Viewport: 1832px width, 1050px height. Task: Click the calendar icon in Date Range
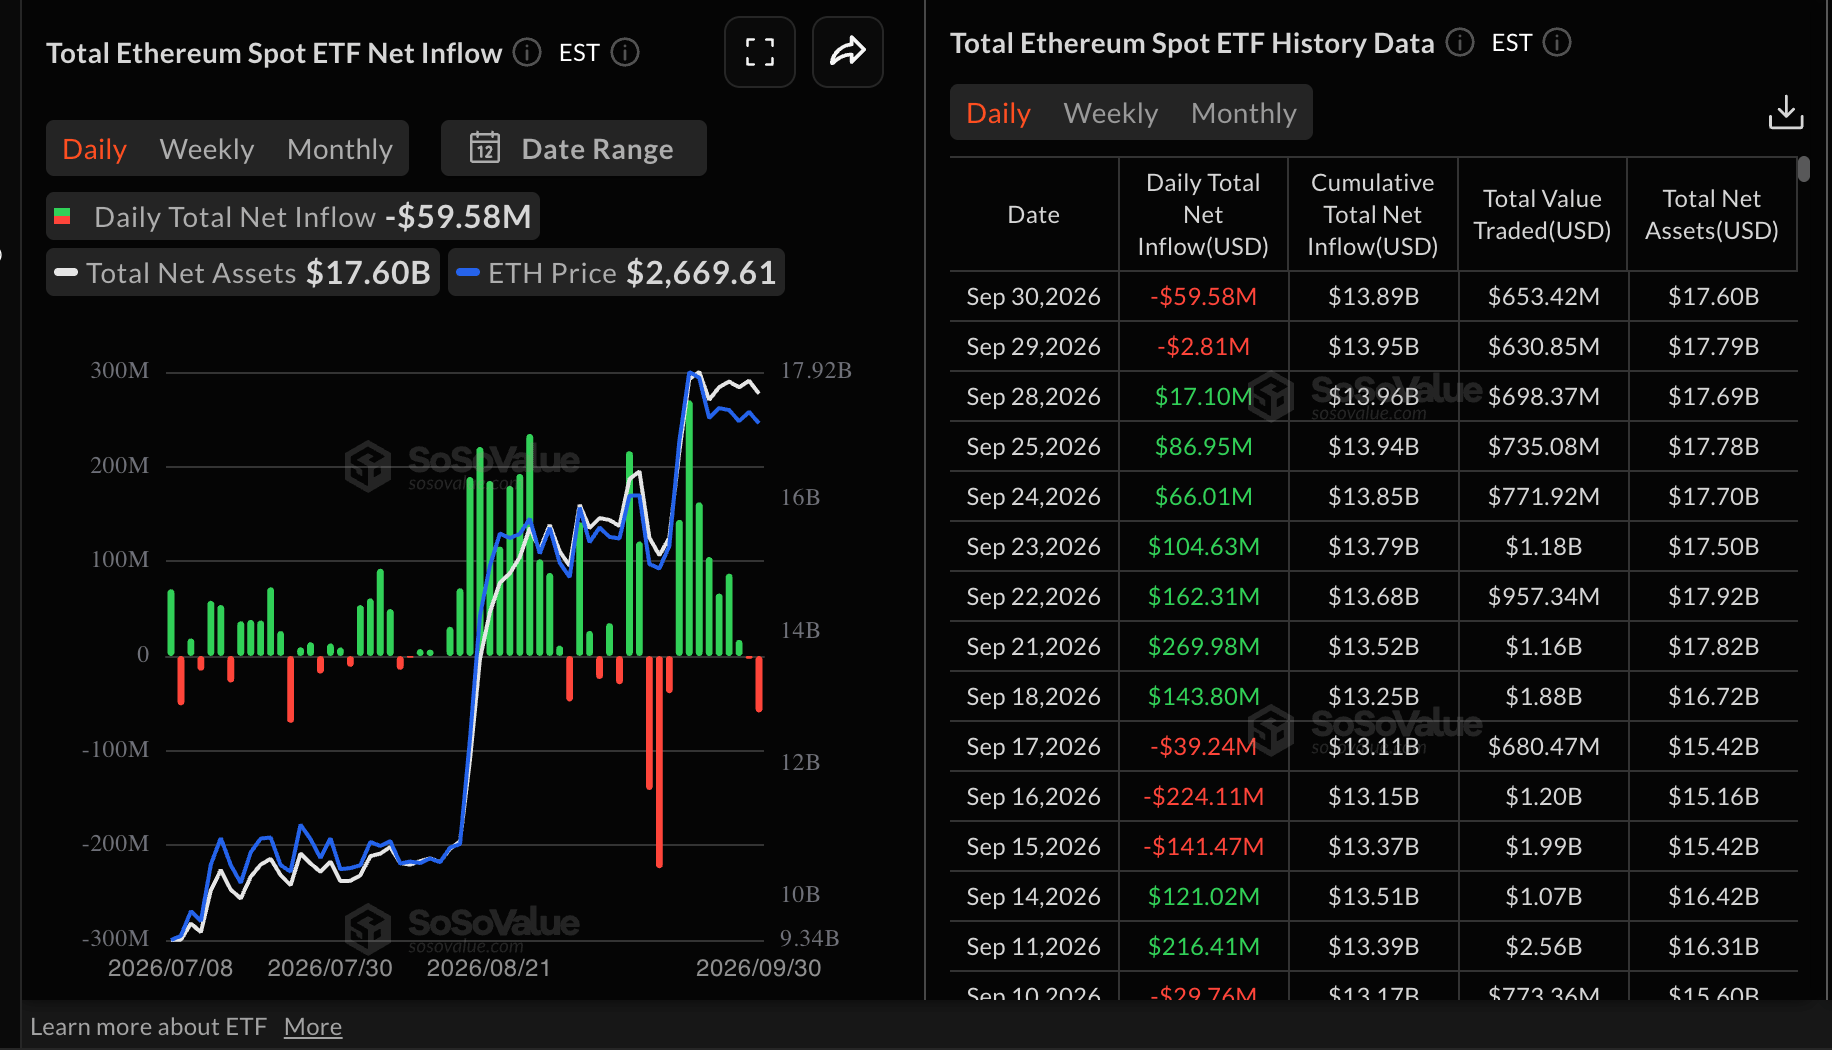tap(485, 148)
